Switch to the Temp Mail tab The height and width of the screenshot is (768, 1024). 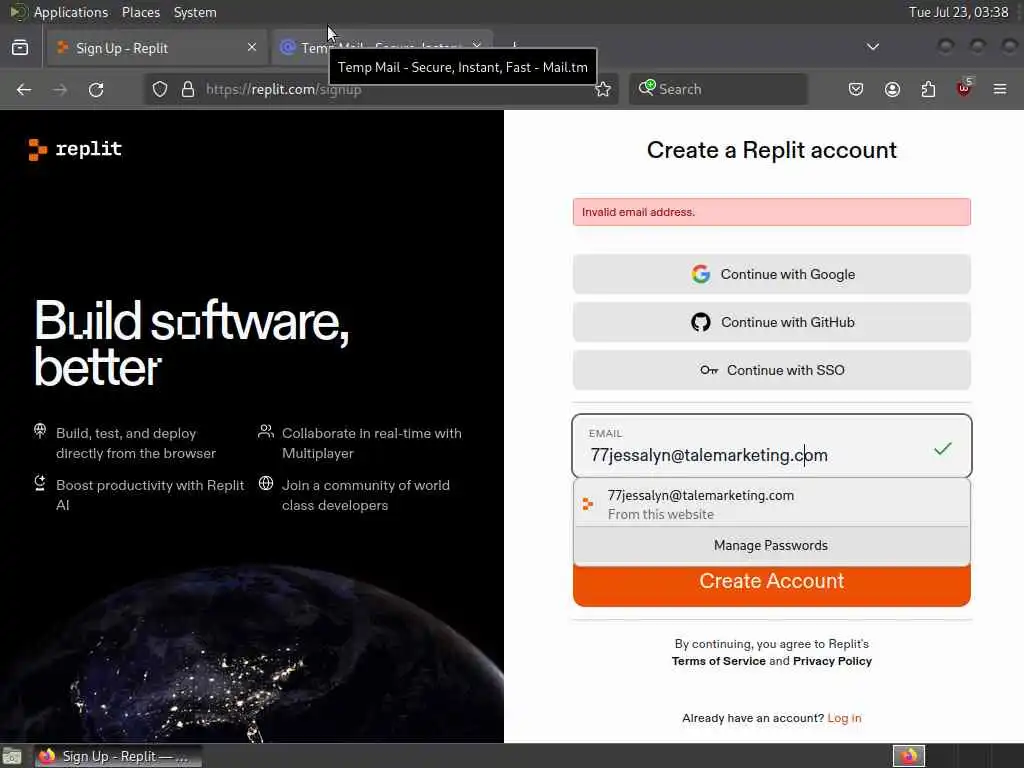point(383,48)
